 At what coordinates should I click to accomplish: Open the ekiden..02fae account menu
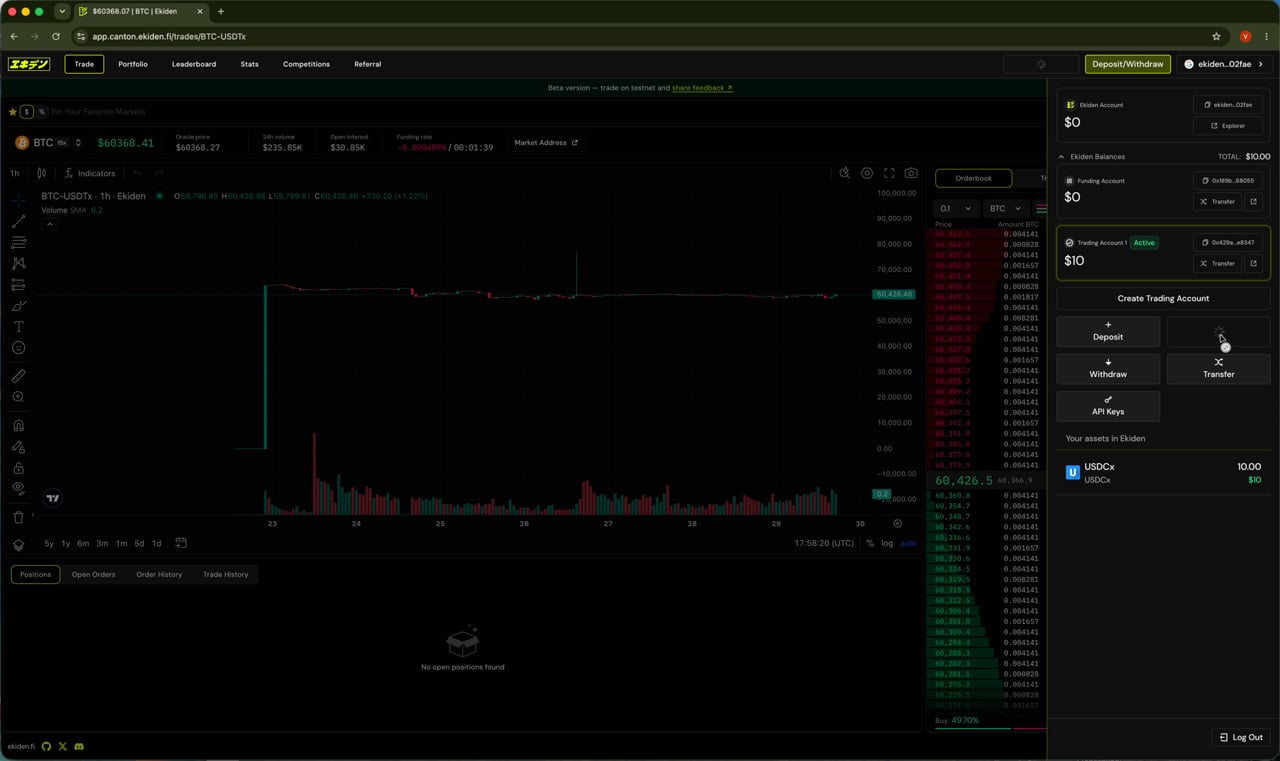coord(1224,64)
